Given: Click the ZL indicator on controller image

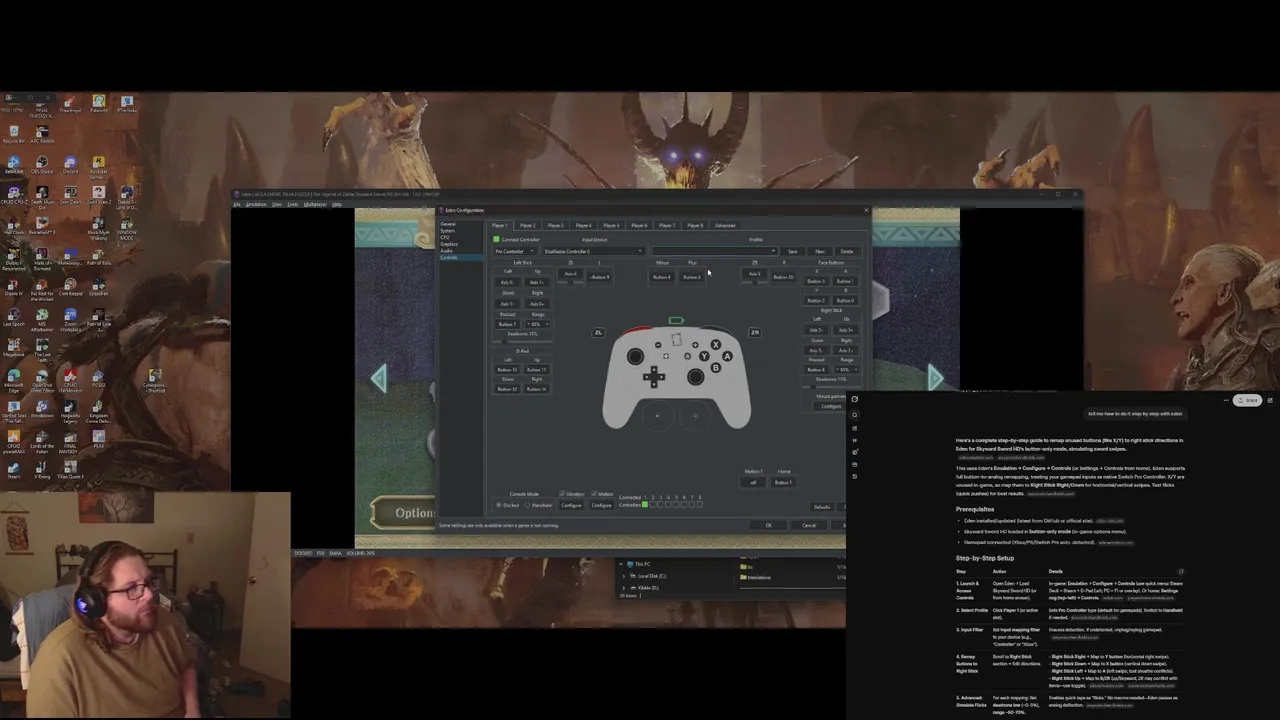Looking at the screenshot, I should 598,333.
